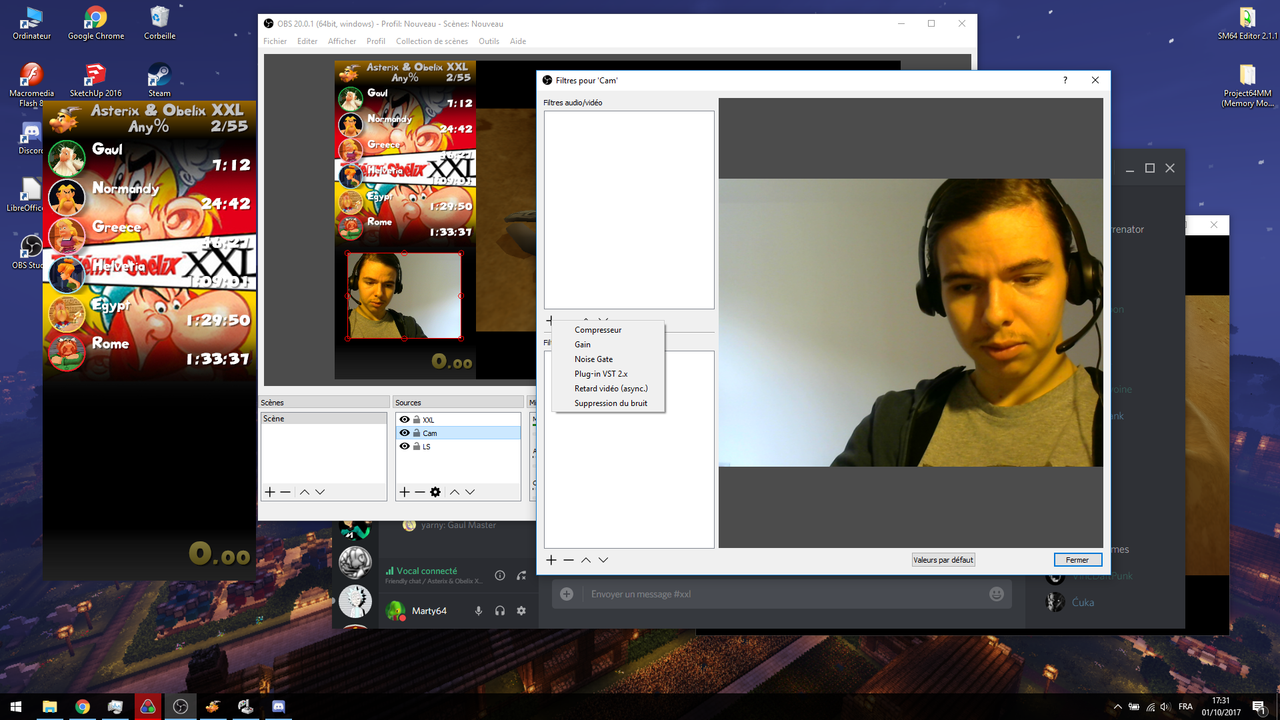Screen dimensions: 1280x720
Task: Click Discord message input field #xxl
Action: (783, 594)
